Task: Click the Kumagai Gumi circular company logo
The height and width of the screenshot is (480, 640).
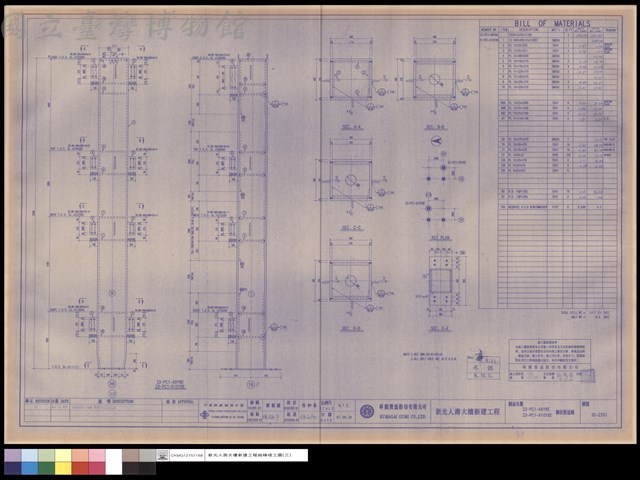Action: point(367,411)
